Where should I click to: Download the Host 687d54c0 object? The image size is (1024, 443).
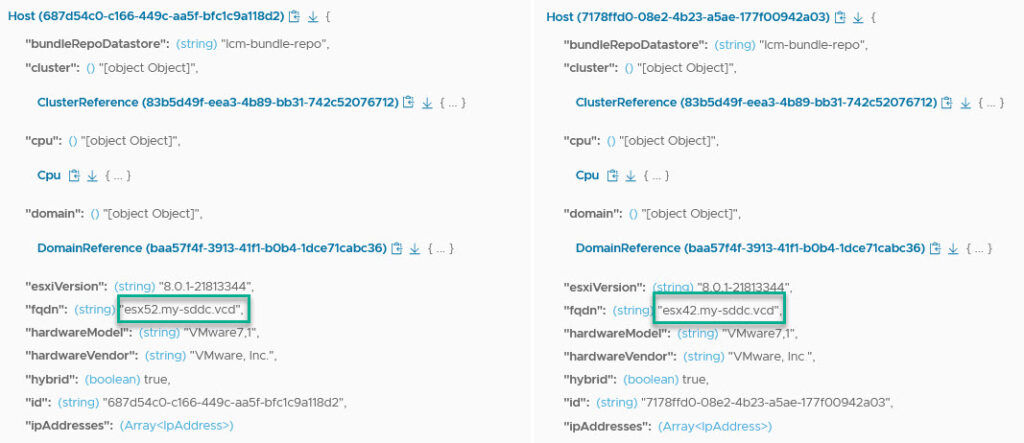coord(312,17)
